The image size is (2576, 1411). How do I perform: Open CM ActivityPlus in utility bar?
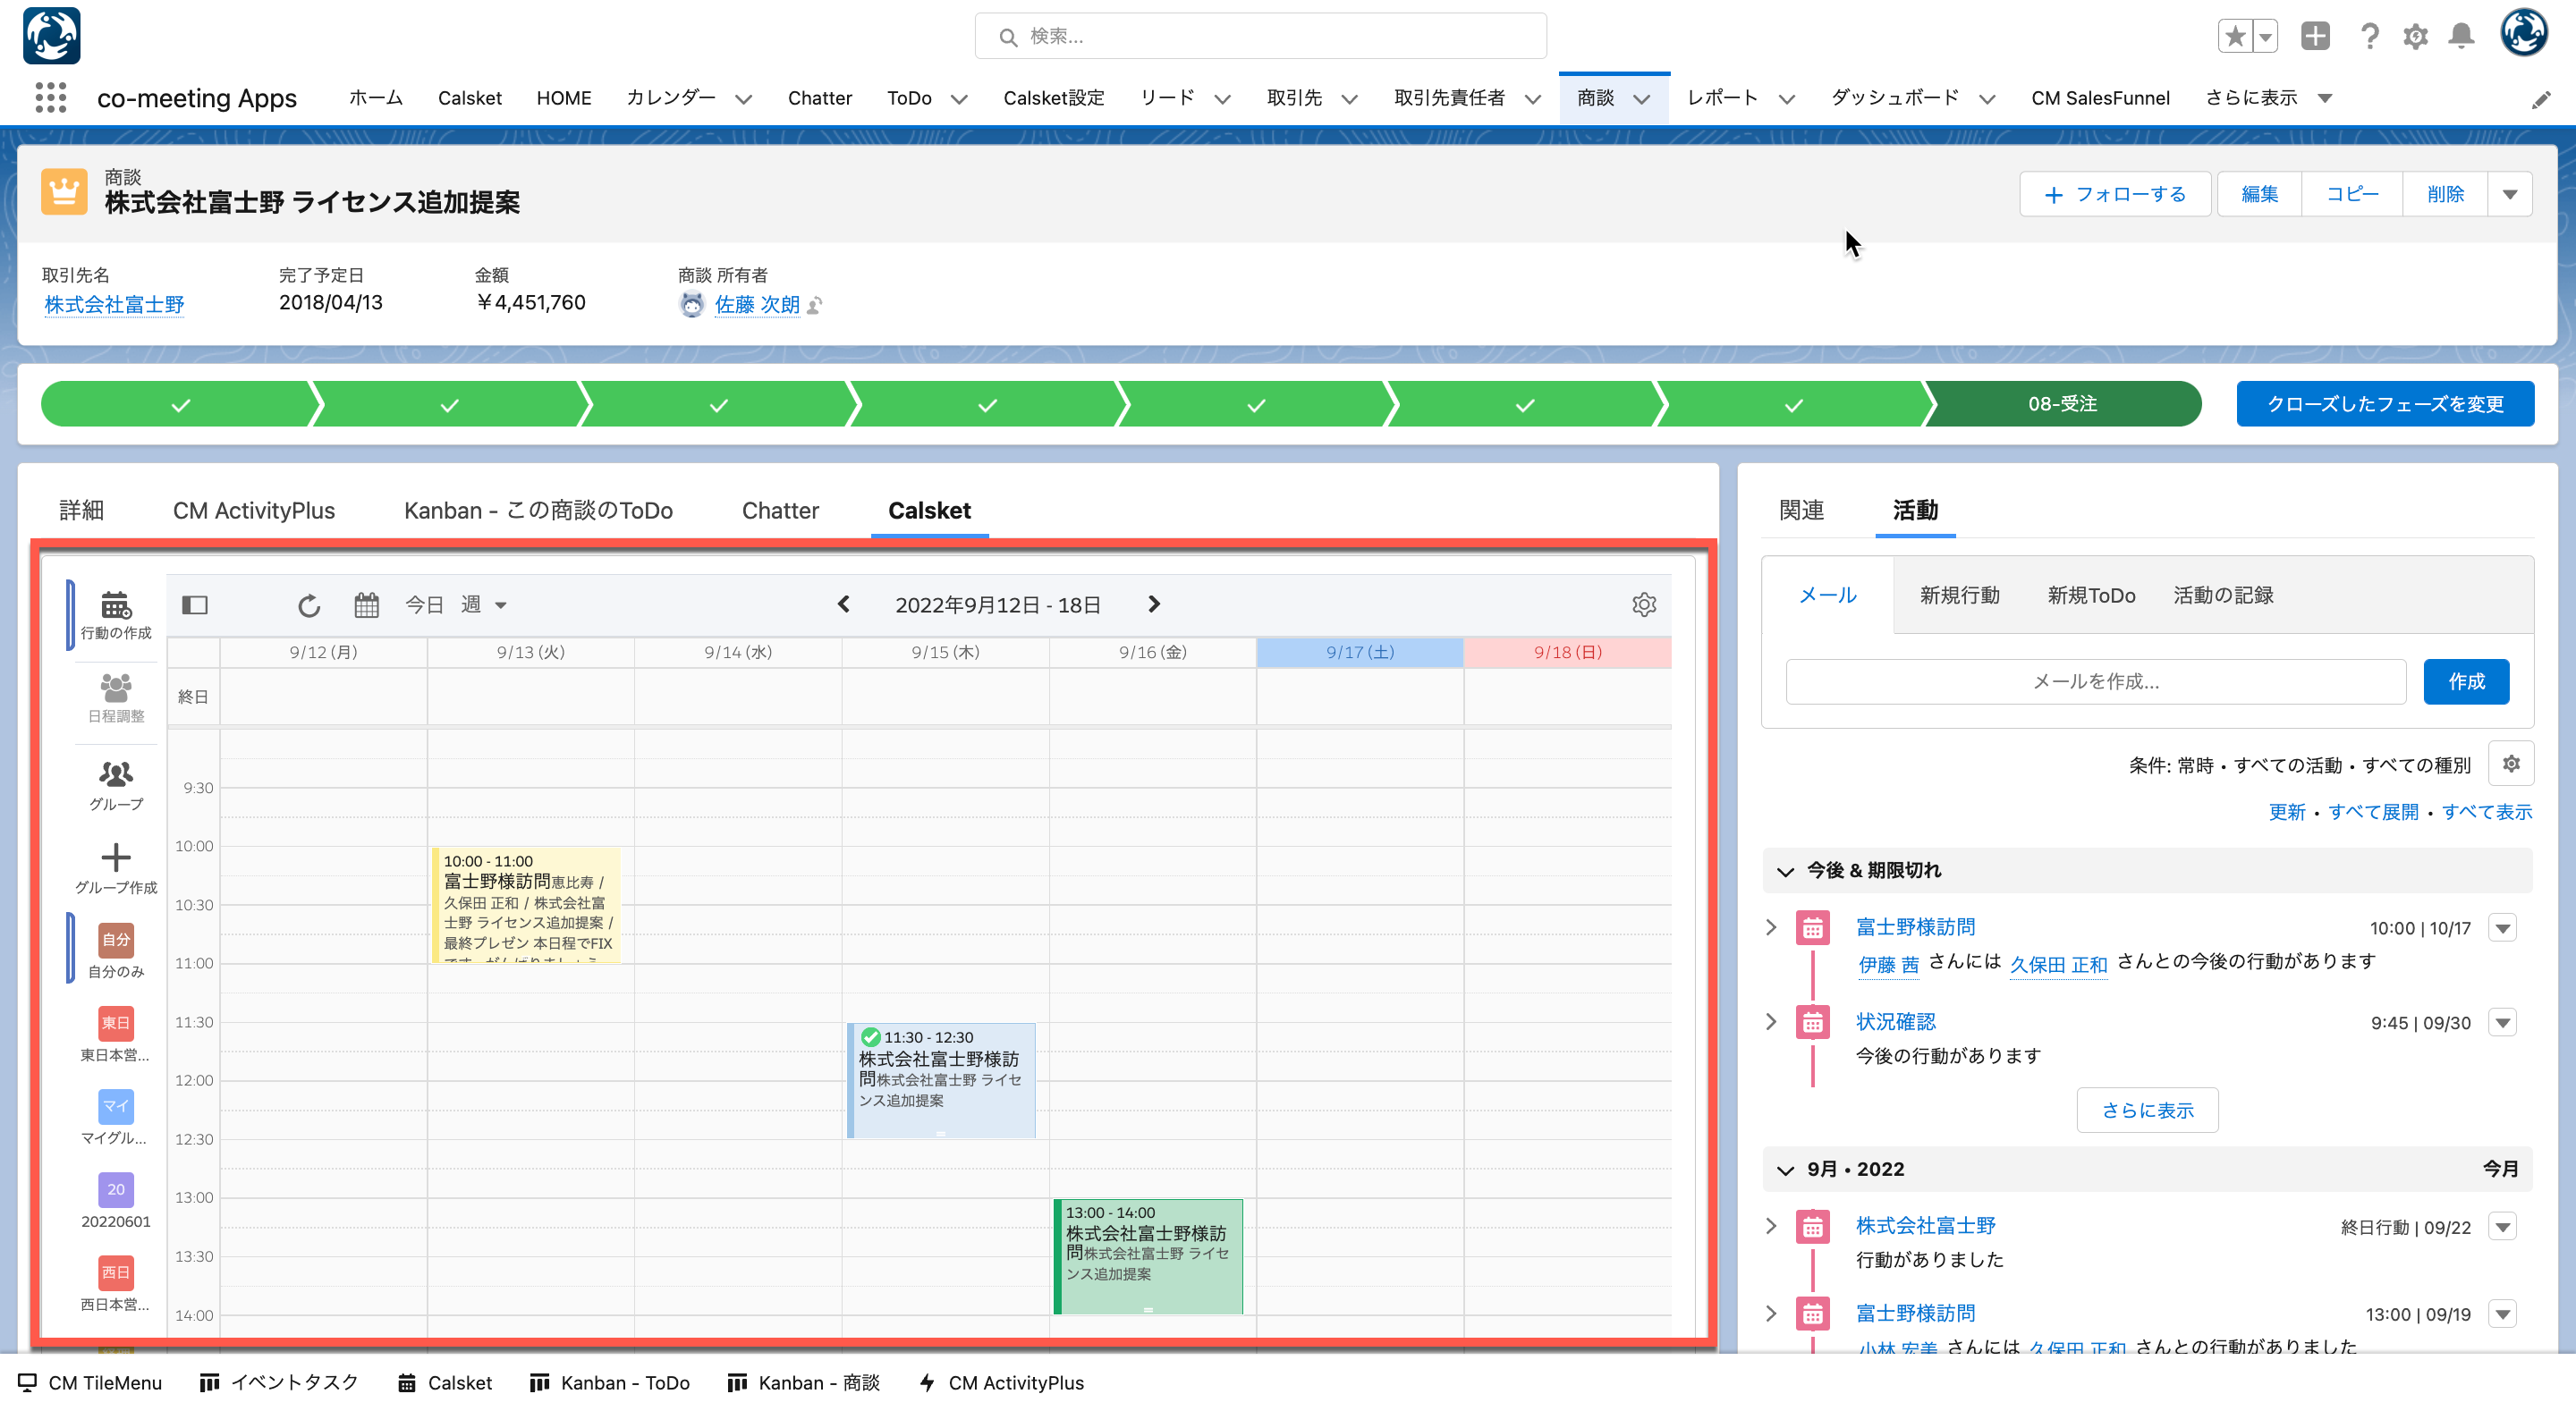1001,1383
